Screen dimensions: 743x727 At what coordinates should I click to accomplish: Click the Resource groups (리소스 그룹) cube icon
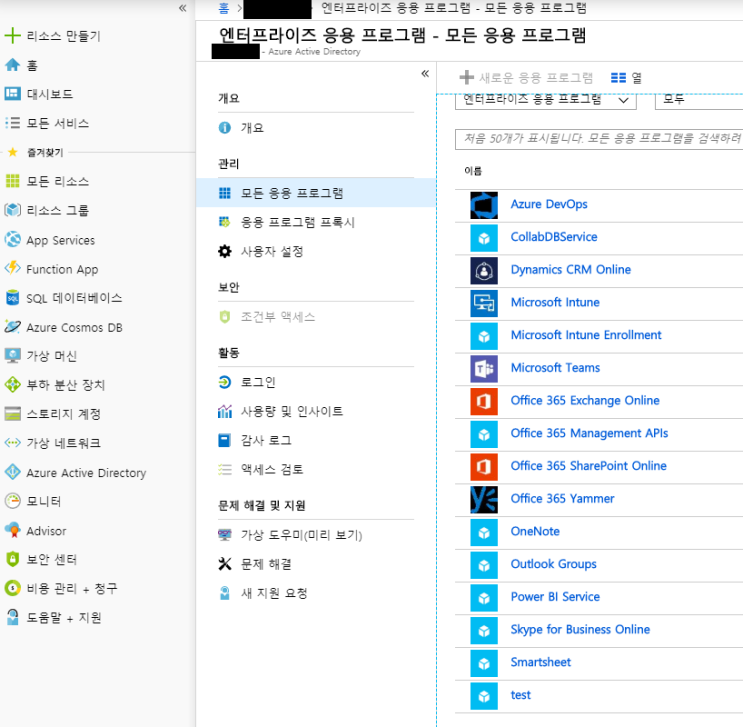12,210
